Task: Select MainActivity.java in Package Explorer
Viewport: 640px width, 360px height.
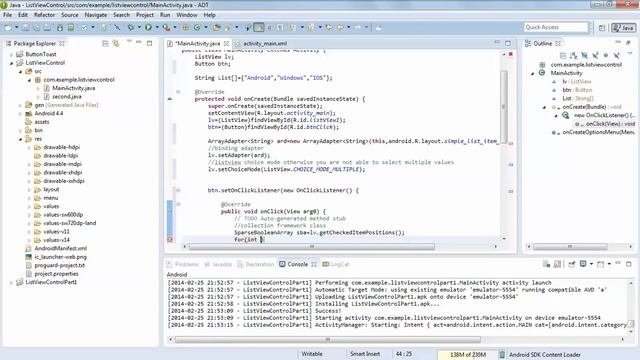Action: click(x=73, y=88)
